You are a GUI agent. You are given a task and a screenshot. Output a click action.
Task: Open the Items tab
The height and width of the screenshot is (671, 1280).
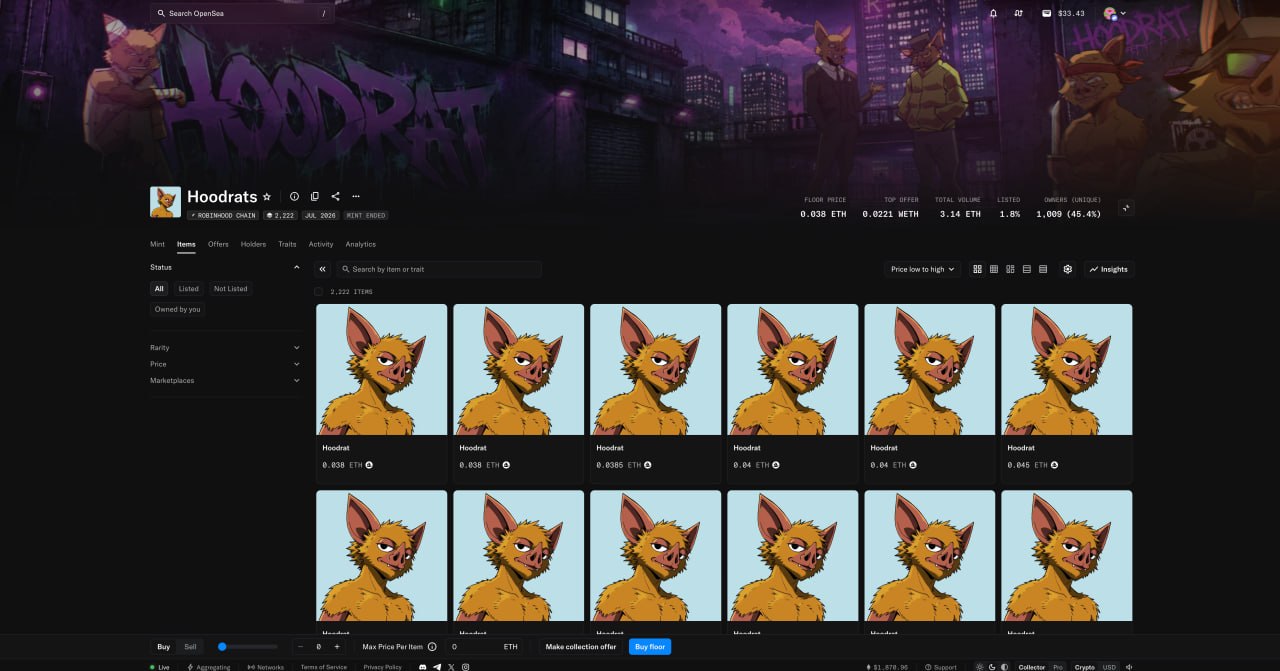(x=186, y=244)
